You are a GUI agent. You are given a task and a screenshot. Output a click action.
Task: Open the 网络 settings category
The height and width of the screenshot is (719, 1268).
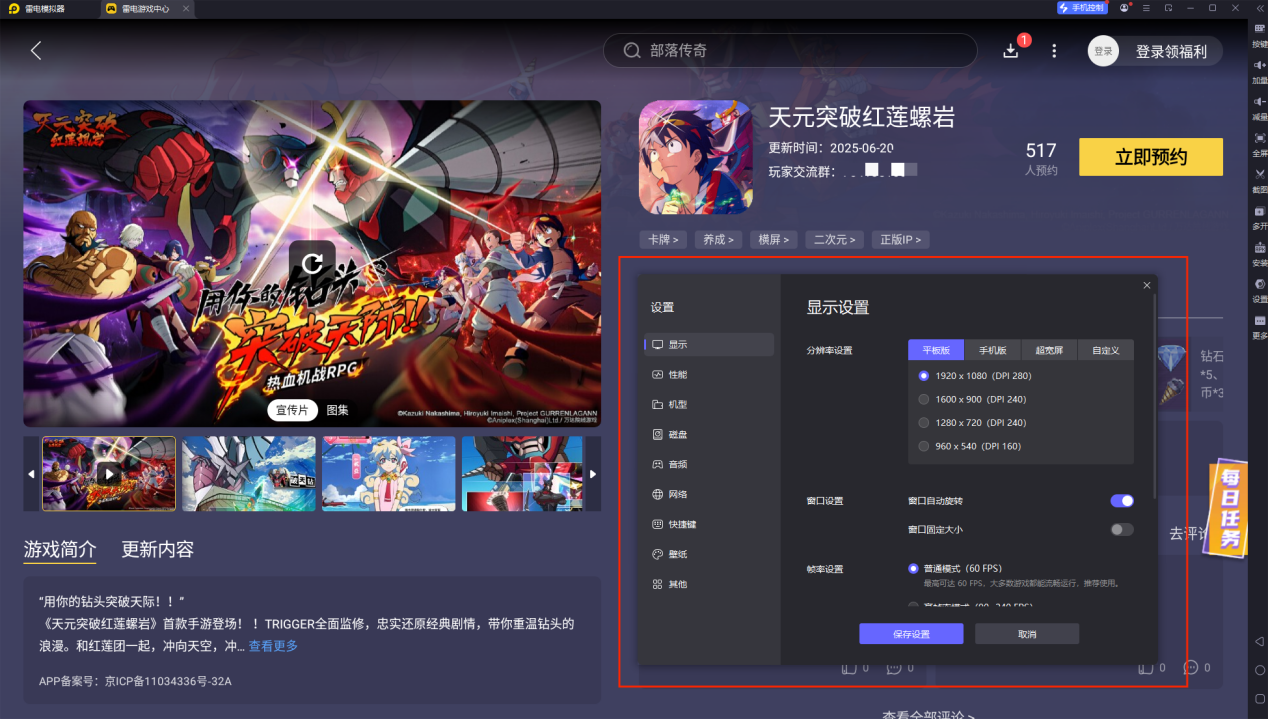click(x=709, y=494)
